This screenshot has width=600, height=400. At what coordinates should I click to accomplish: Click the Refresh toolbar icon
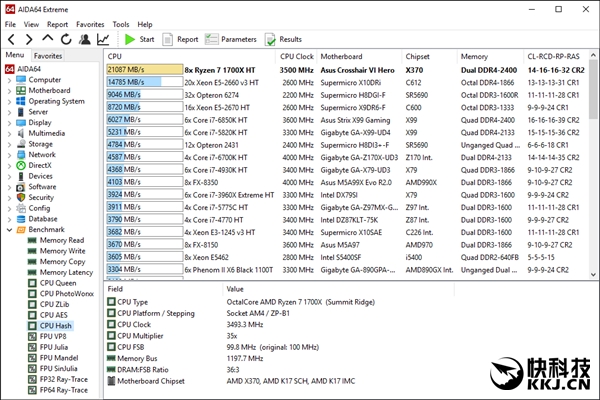[66, 39]
